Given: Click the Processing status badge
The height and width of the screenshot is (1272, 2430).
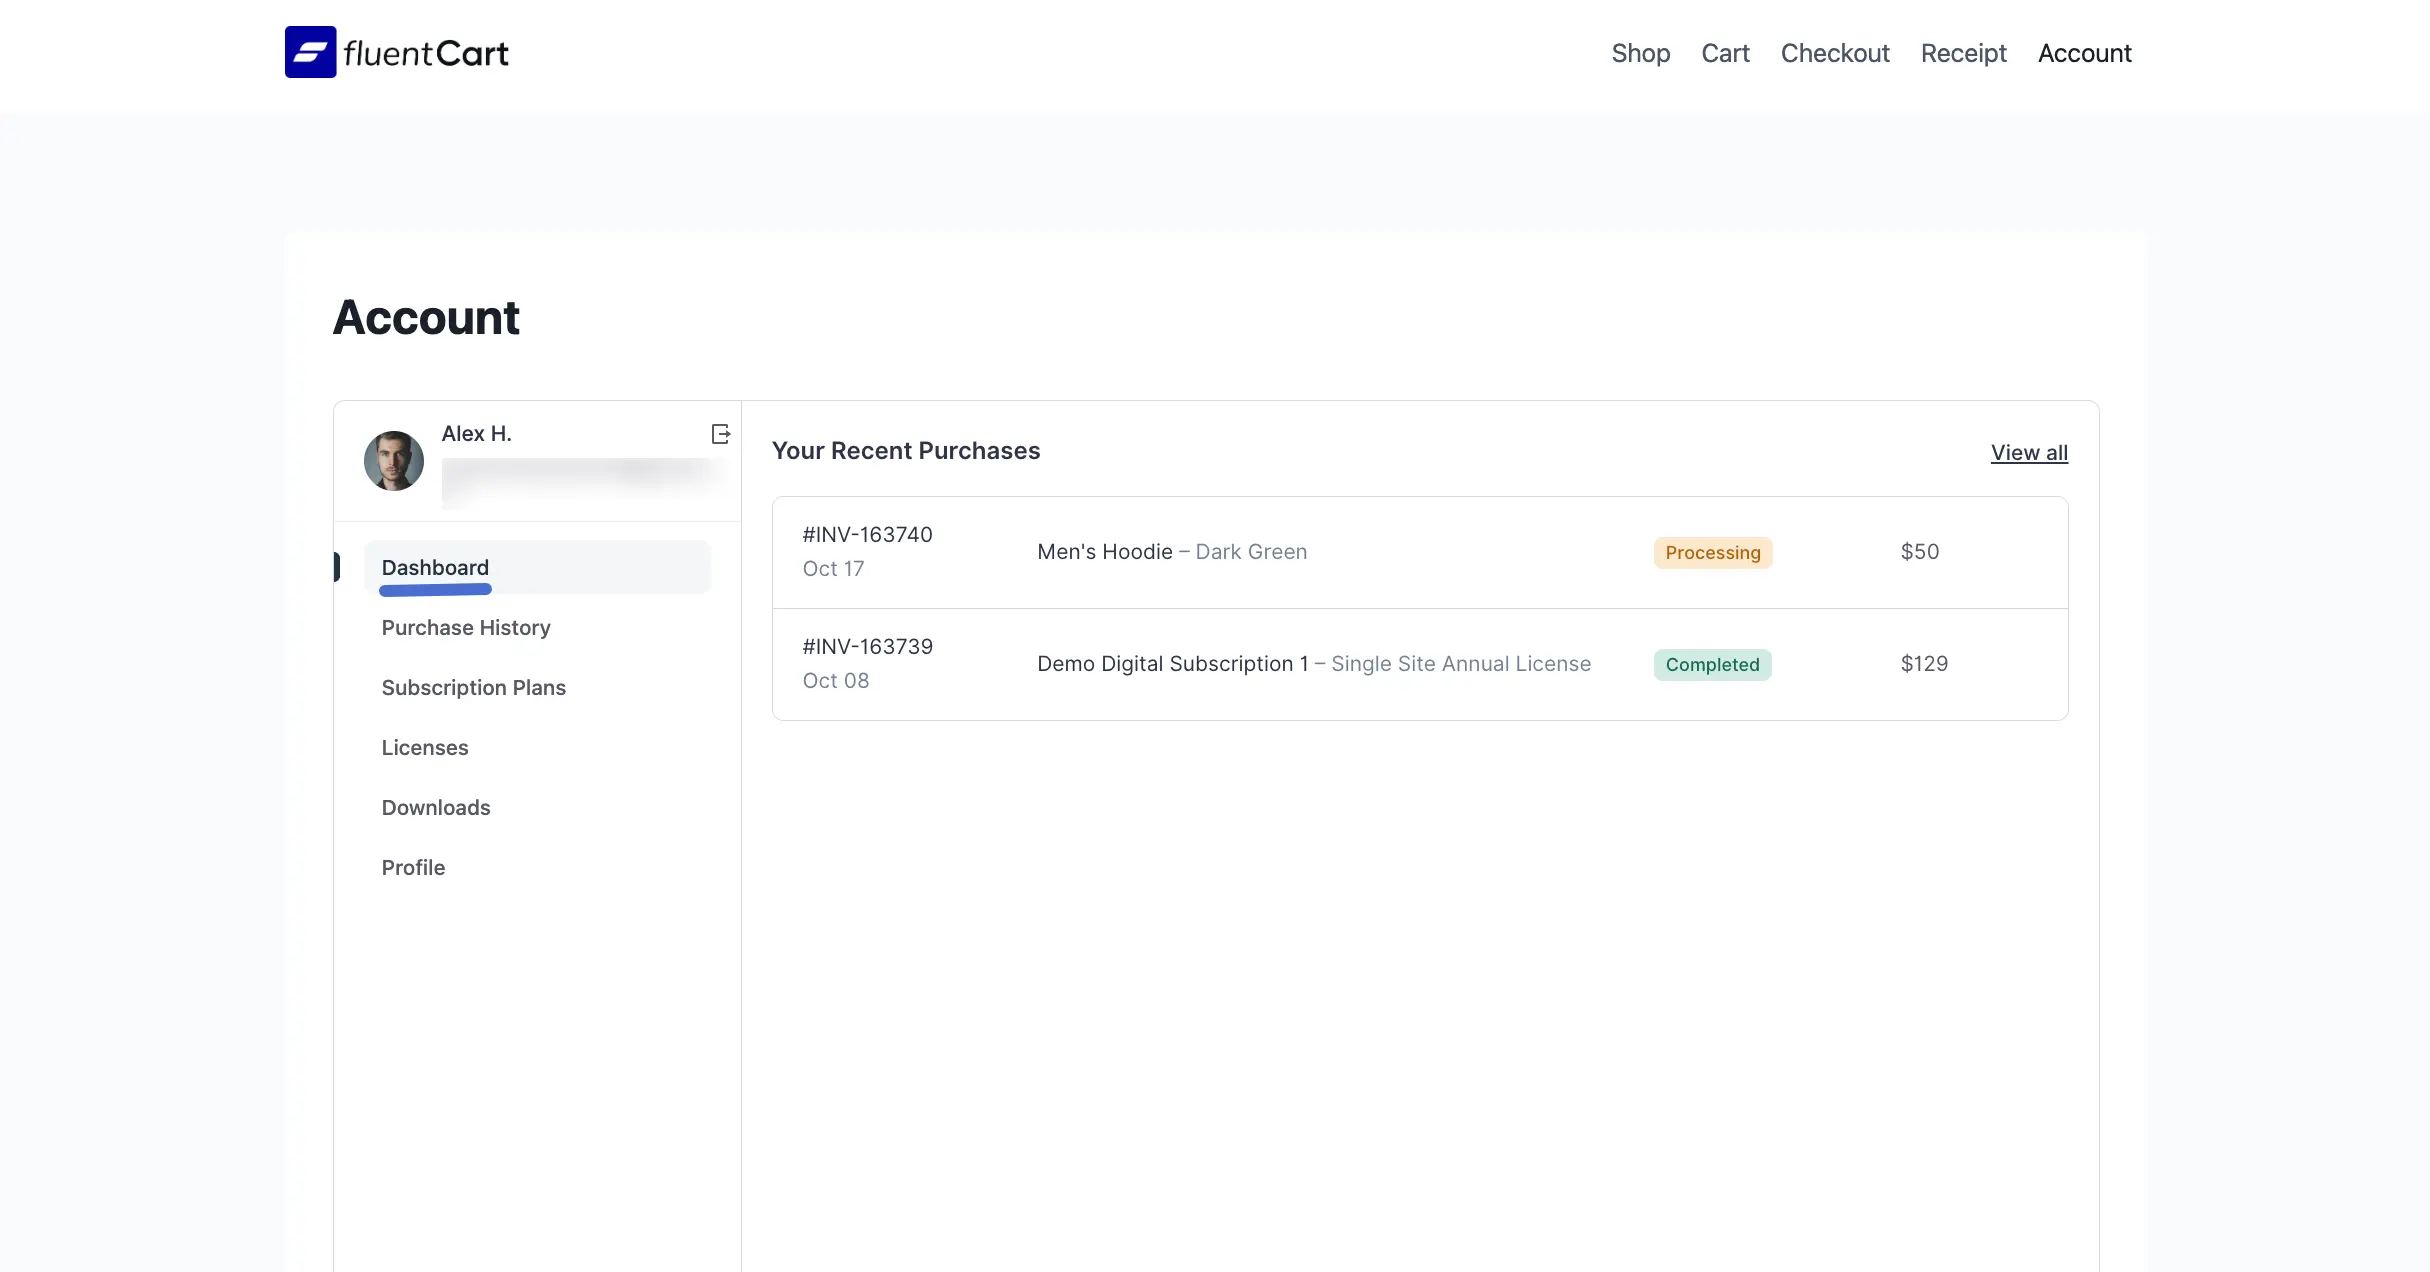Looking at the screenshot, I should coord(1712,552).
